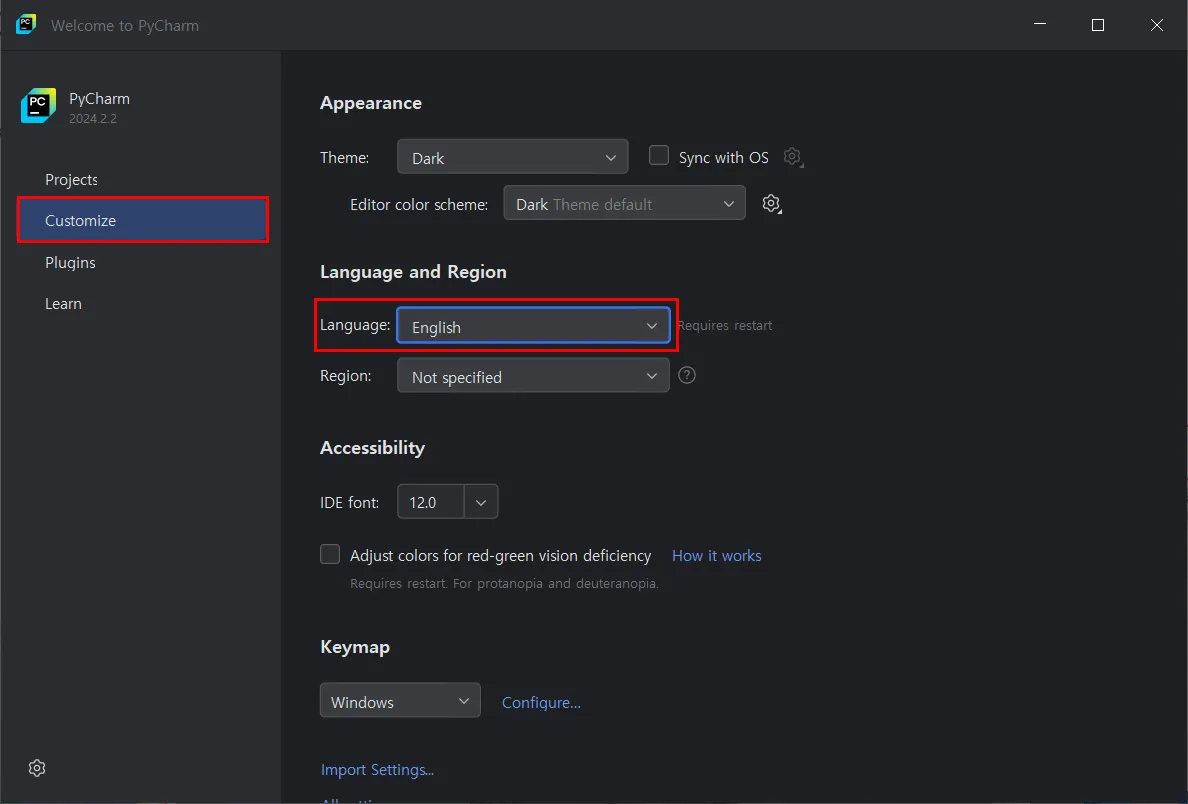Image resolution: width=1188 pixels, height=804 pixels.
Task: Click the Configure... keymap link
Action: 541,702
